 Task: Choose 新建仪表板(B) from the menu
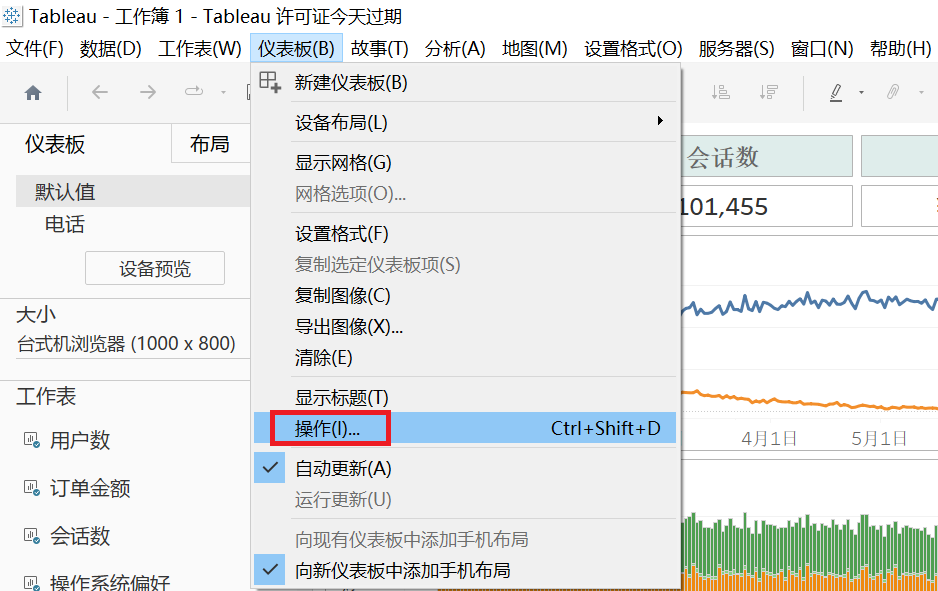[x=465, y=83]
